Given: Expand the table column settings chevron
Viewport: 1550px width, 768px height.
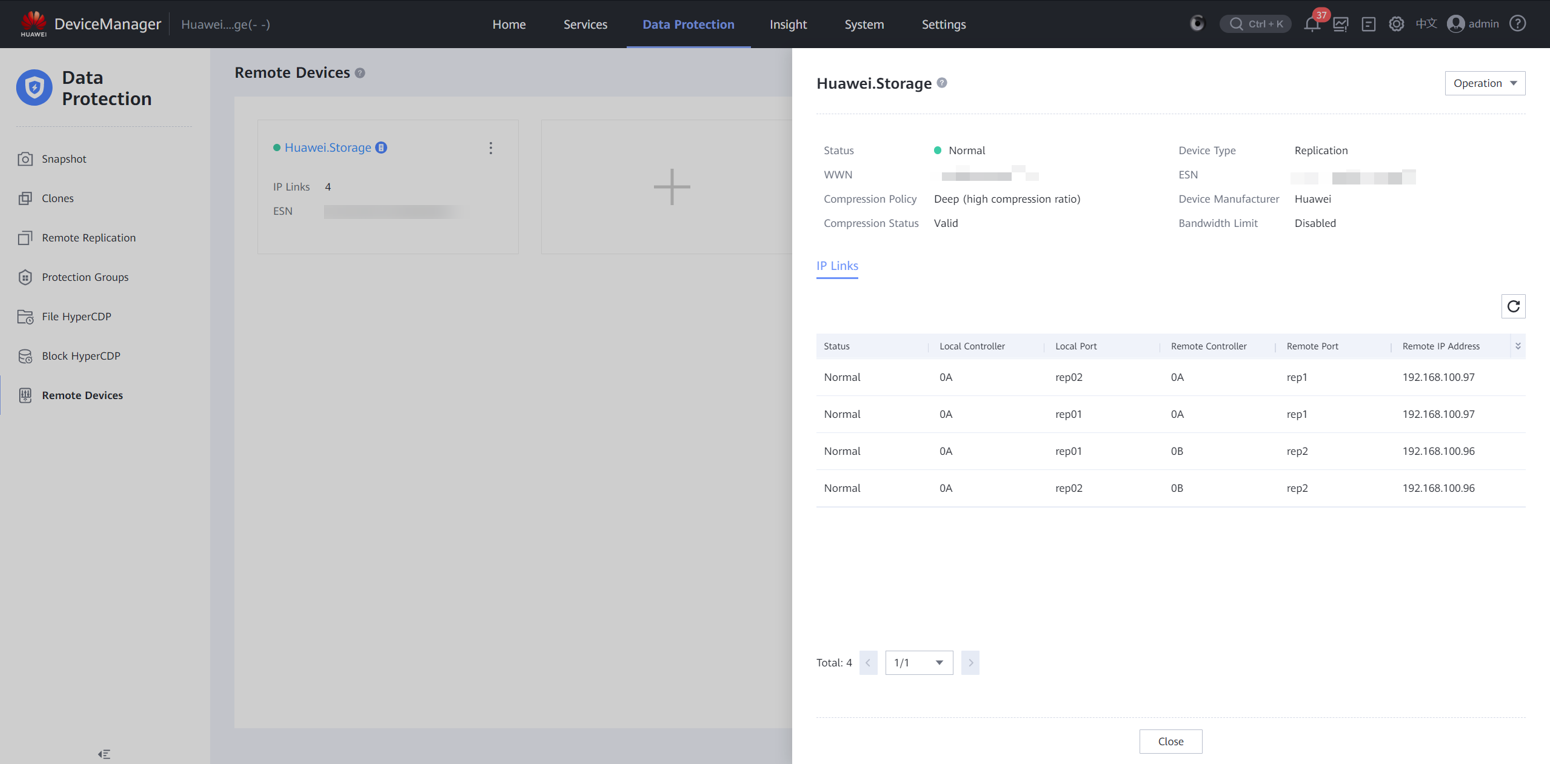Looking at the screenshot, I should coord(1517,346).
